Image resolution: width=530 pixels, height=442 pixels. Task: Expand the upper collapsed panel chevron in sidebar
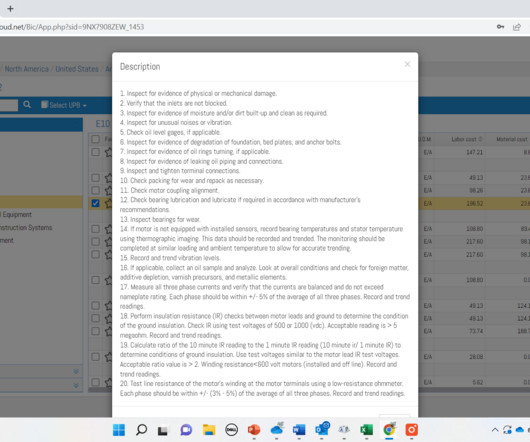click(x=76, y=372)
